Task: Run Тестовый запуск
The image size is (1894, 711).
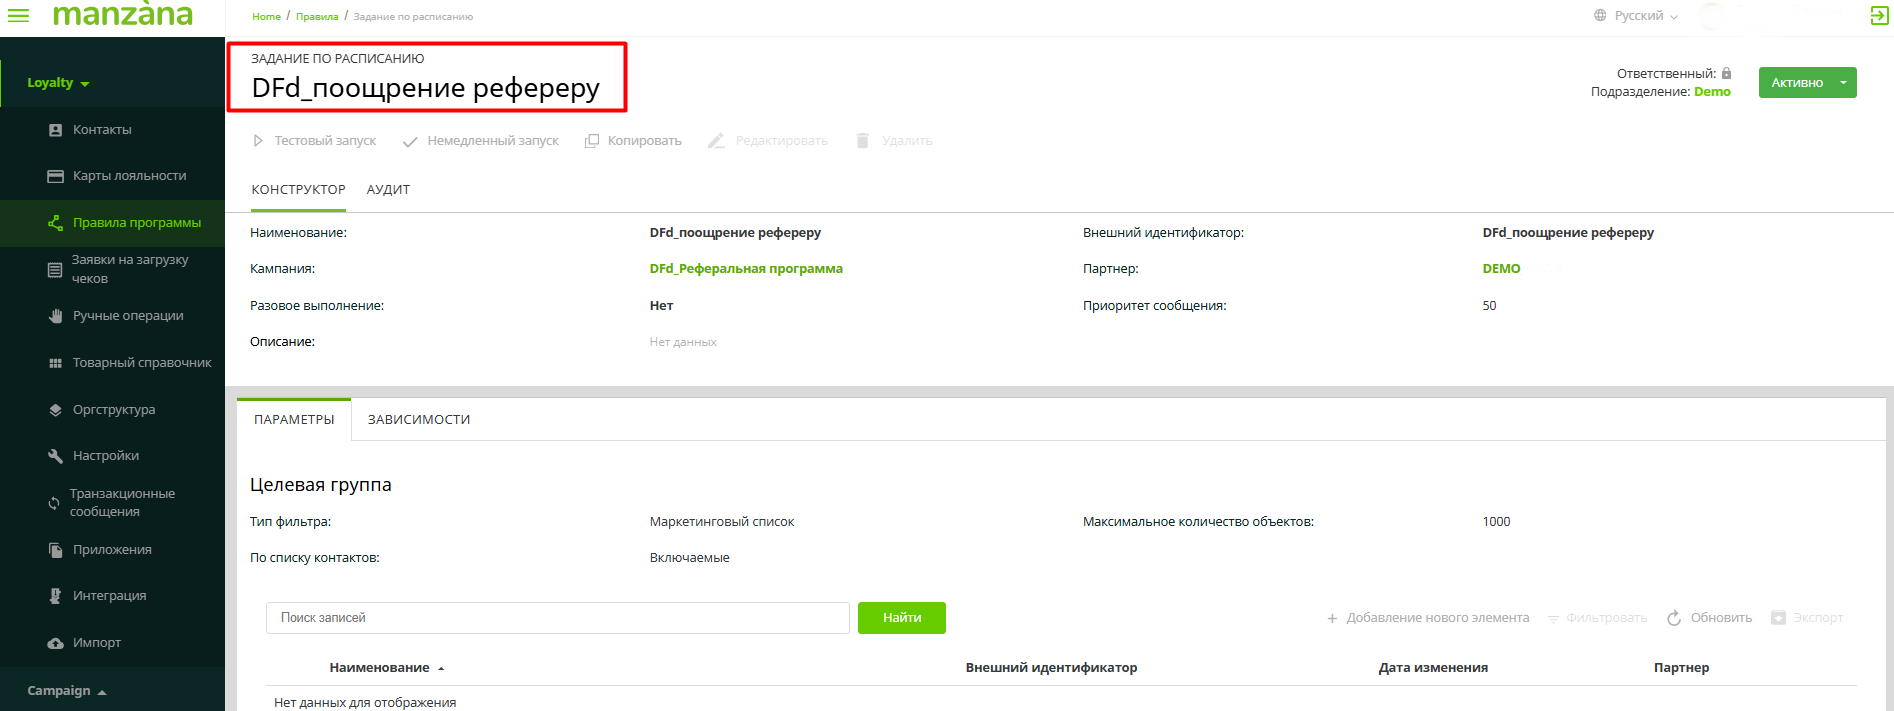Action: (314, 141)
